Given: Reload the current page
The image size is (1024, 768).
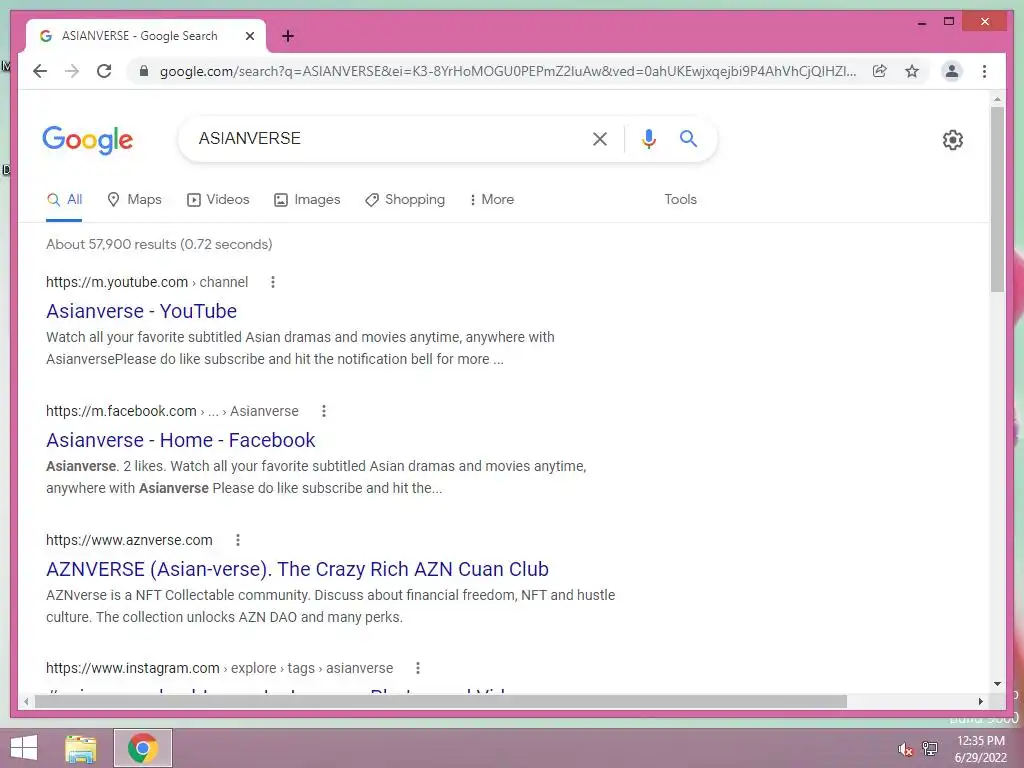Looking at the screenshot, I should [x=104, y=71].
